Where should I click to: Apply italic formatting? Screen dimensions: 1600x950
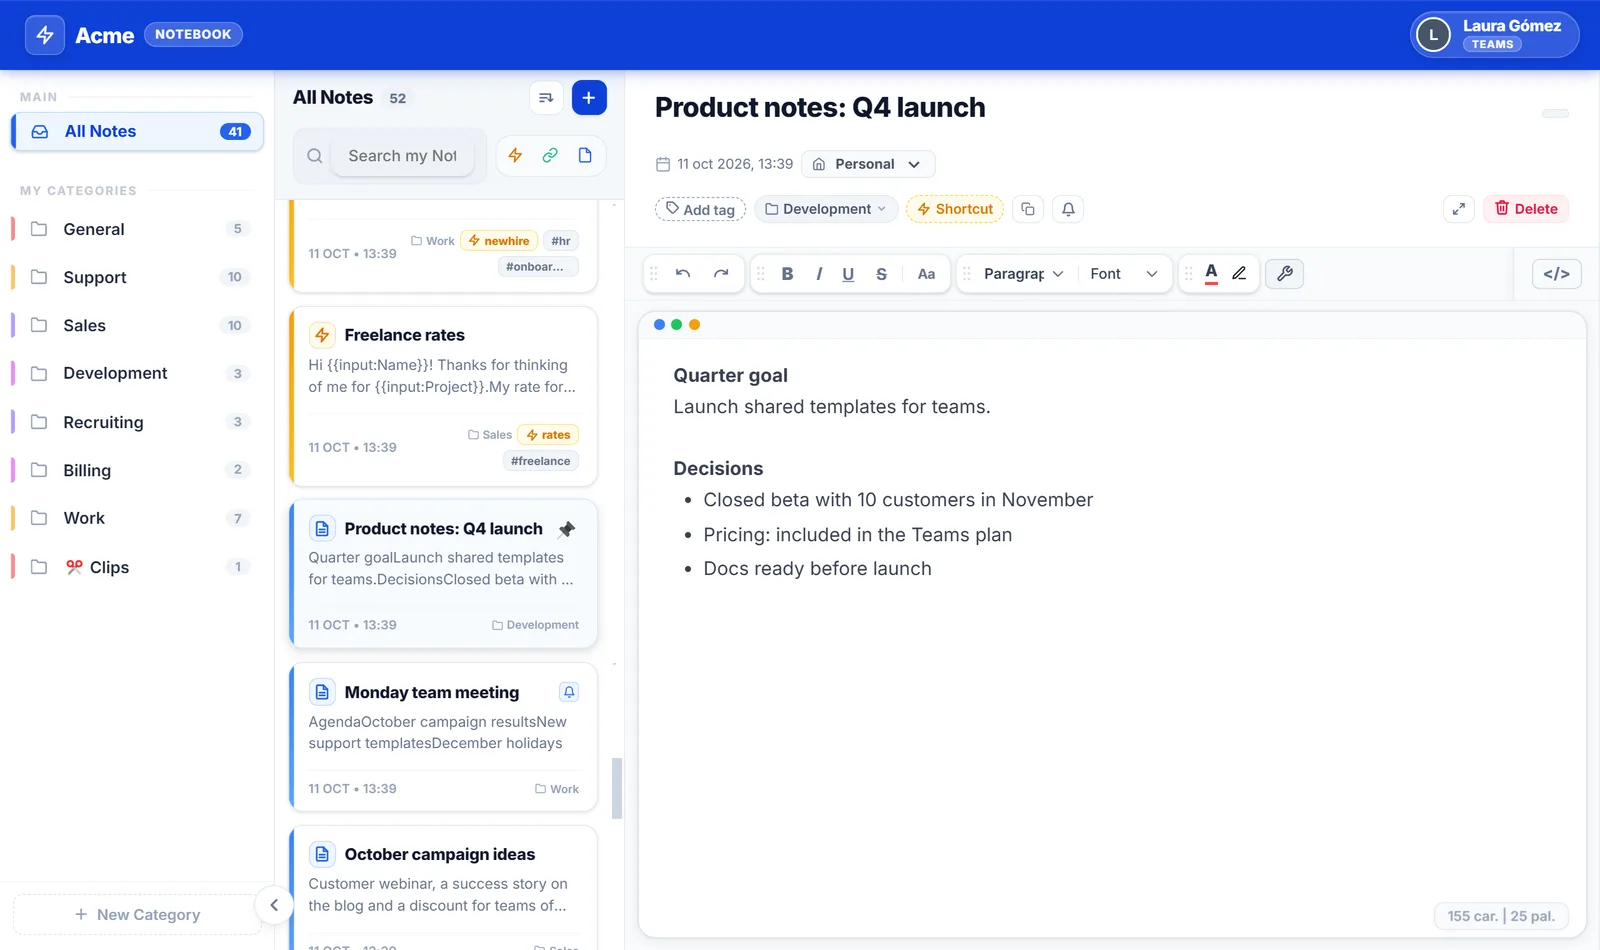(819, 274)
